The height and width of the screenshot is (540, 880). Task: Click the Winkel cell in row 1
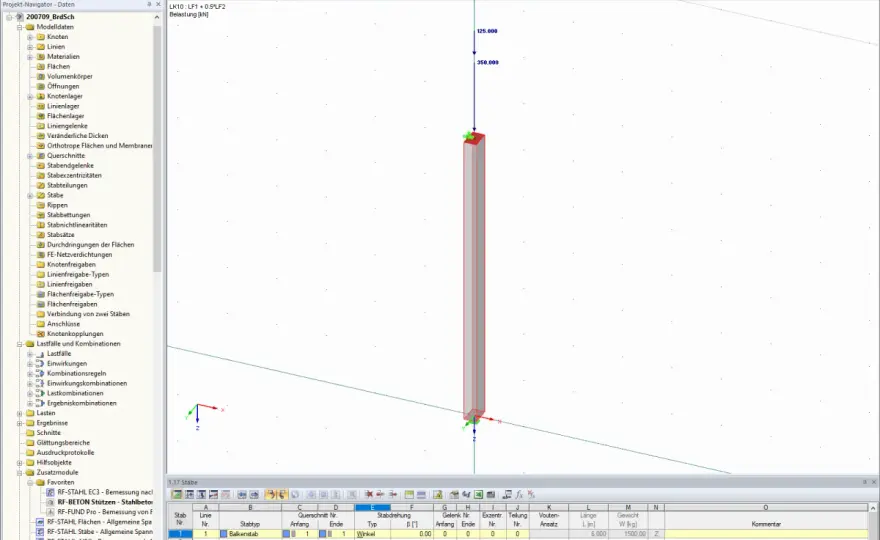click(x=372, y=534)
